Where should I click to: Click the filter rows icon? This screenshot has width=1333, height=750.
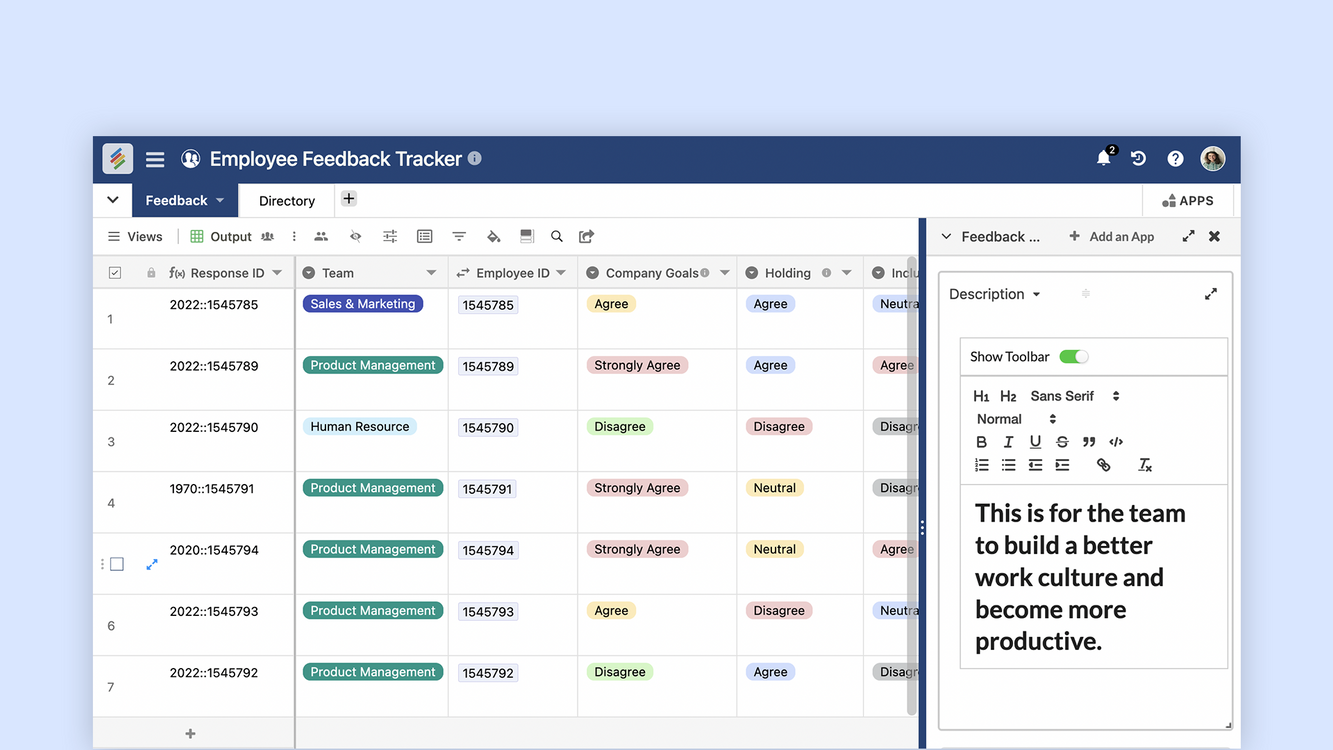pyautogui.click(x=459, y=237)
